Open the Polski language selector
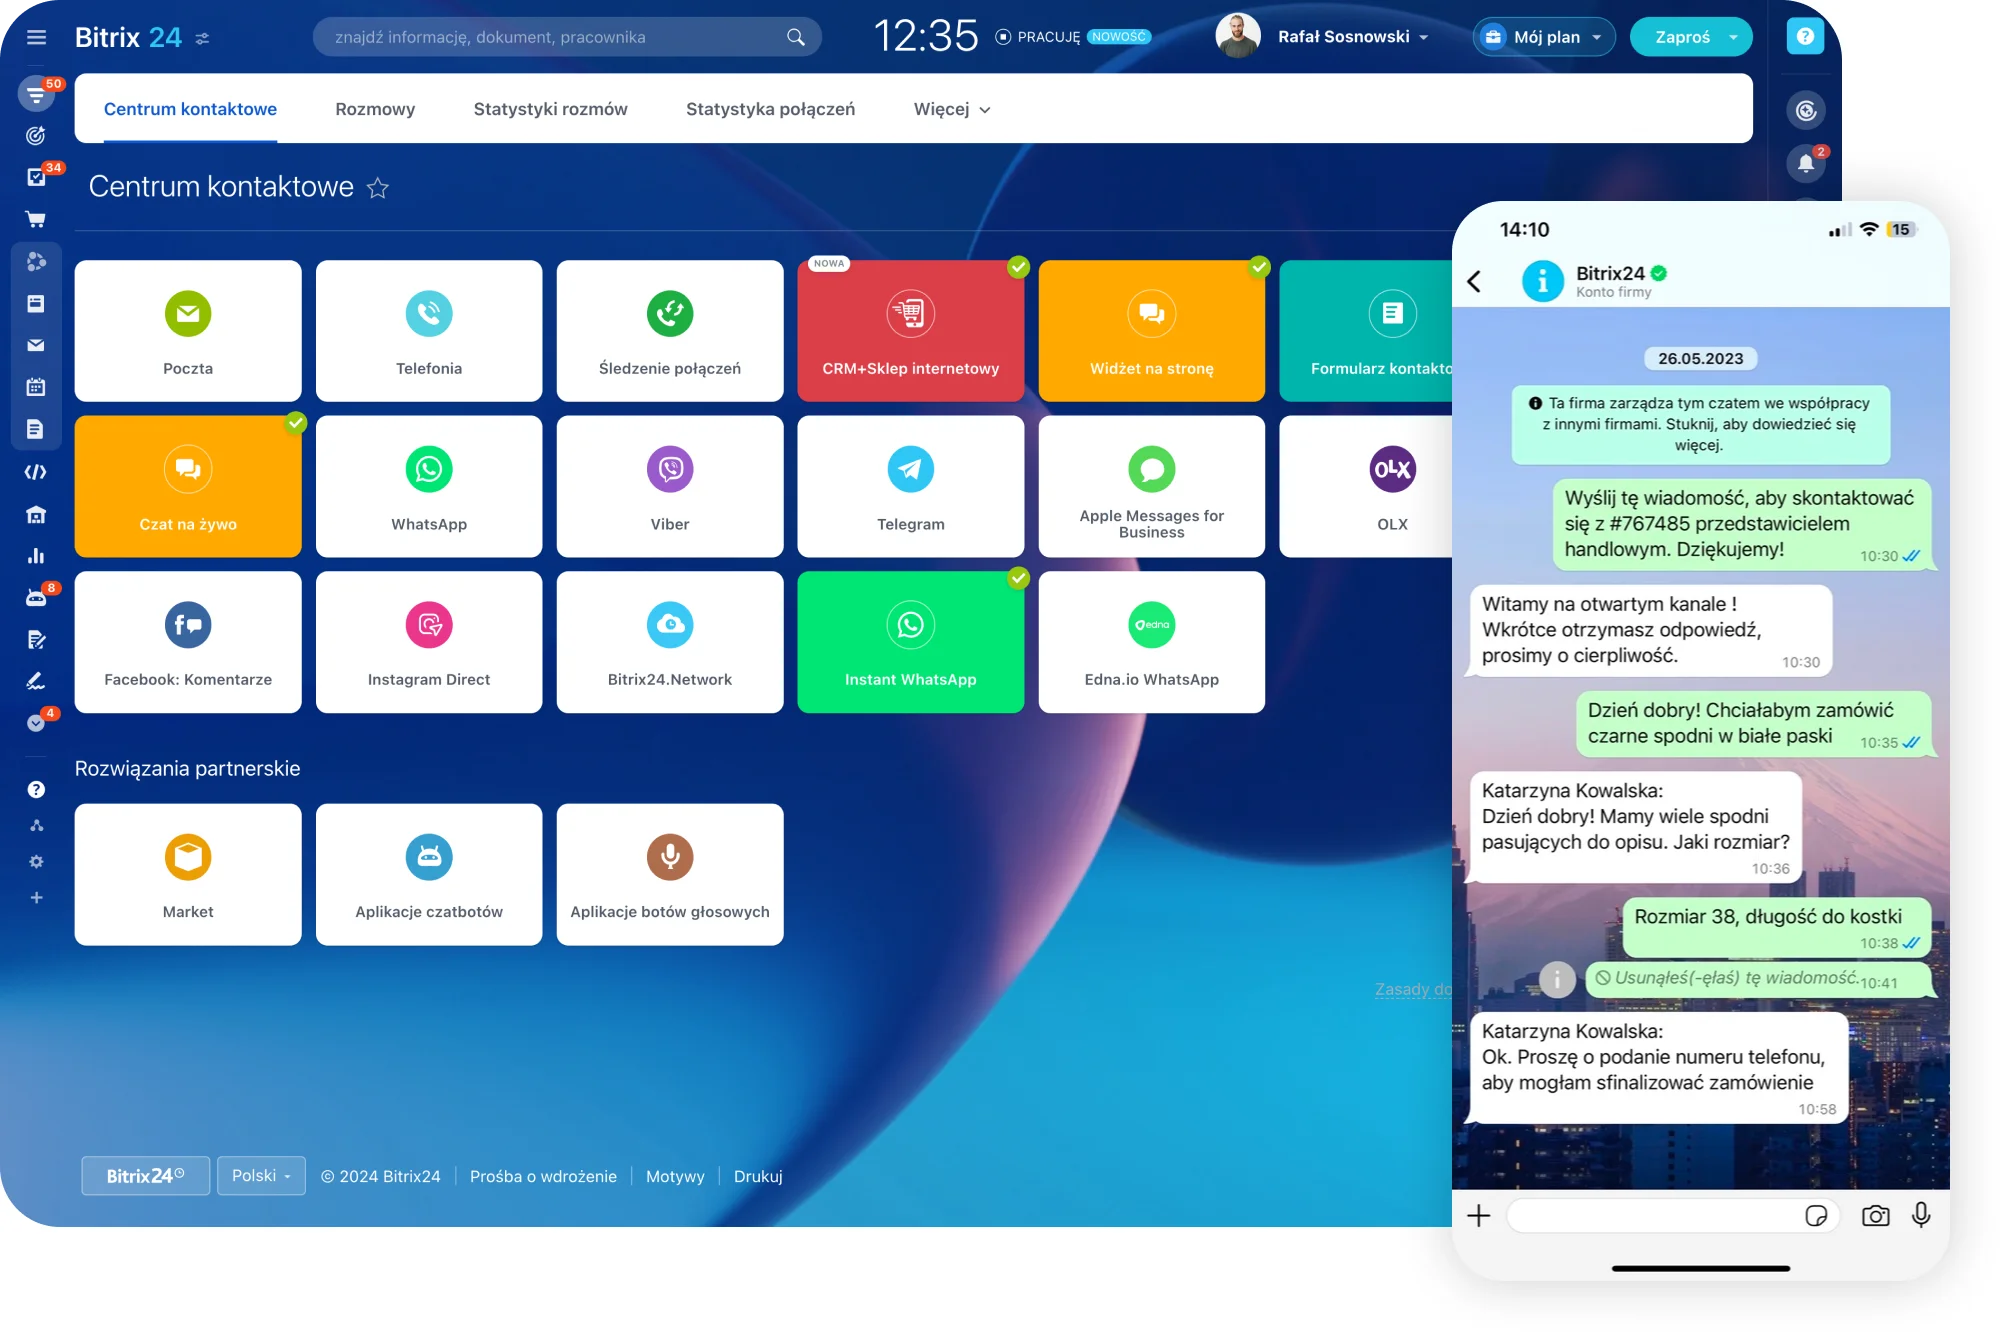The image size is (2010, 1341). [261, 1175]
